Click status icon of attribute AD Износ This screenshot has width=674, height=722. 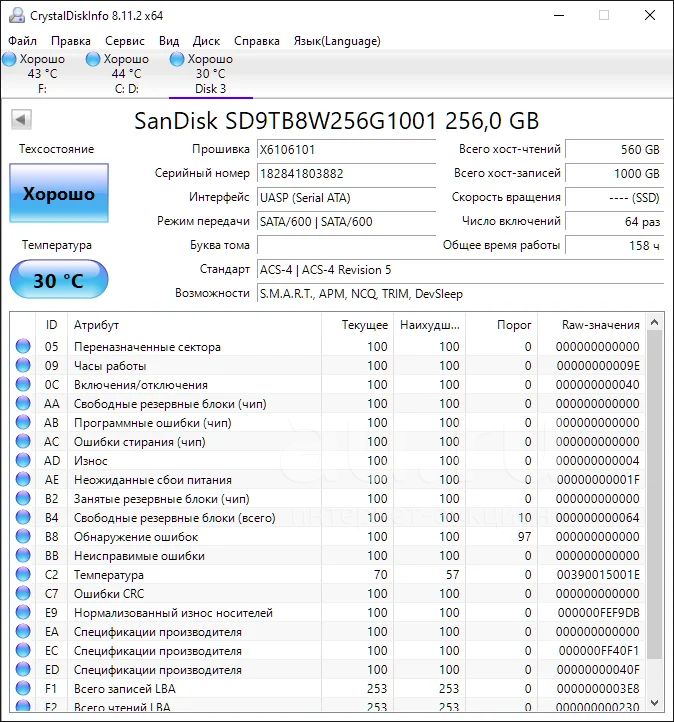(x=23, y=460)
